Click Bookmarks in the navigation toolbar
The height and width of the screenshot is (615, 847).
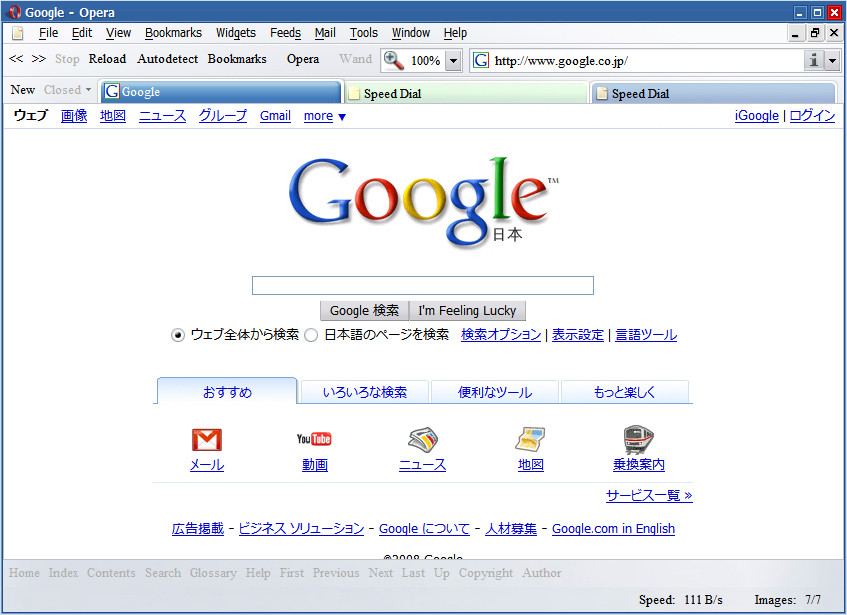click(237, 59)
